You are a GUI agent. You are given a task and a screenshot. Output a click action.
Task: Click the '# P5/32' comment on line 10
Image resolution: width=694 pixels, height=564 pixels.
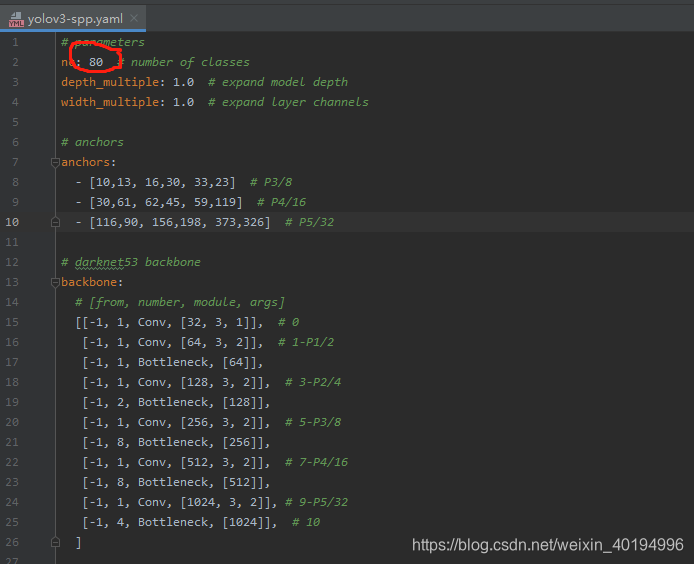(x=309, y=222)
